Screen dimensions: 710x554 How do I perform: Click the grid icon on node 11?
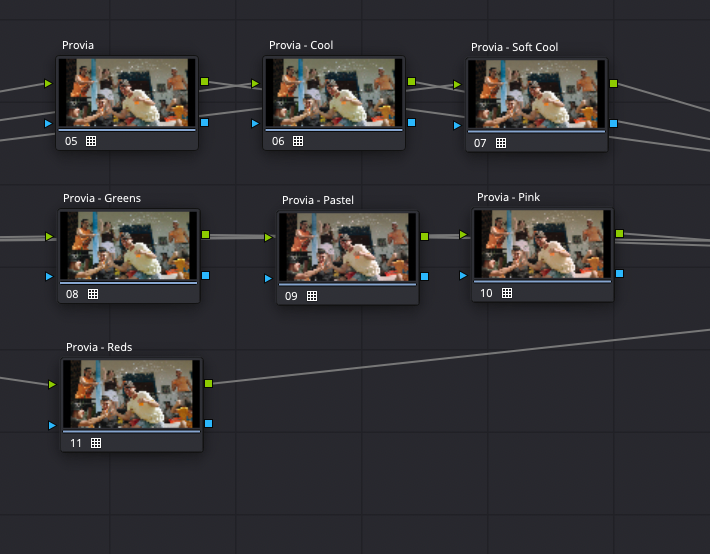pos(96,442)
